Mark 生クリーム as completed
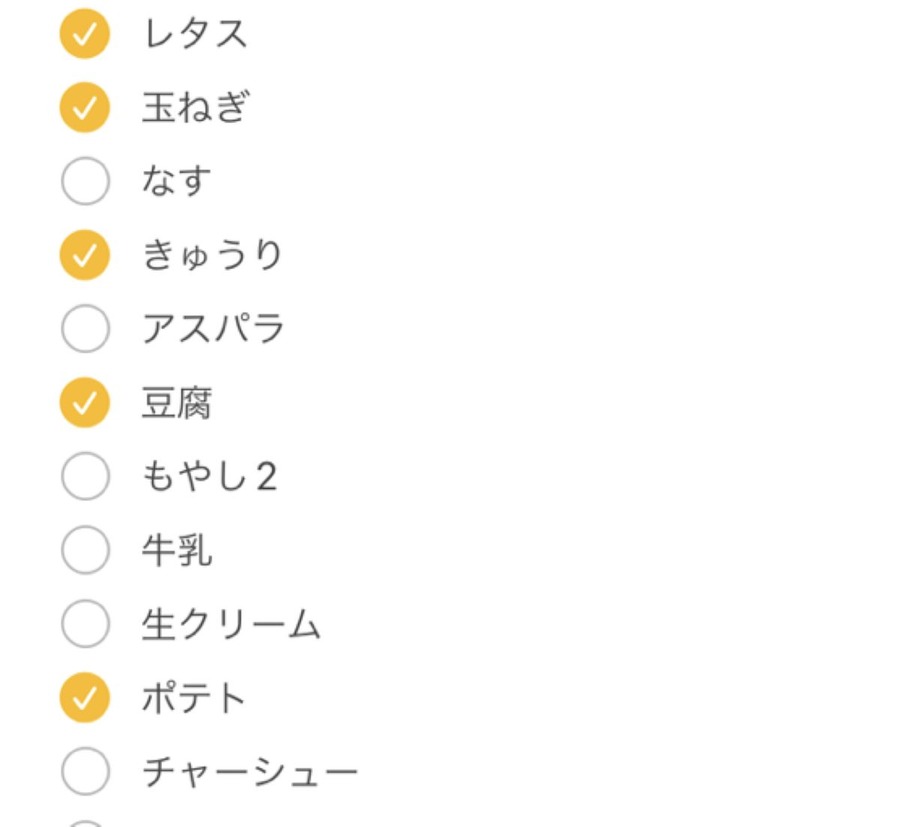 tap(85, 624)
